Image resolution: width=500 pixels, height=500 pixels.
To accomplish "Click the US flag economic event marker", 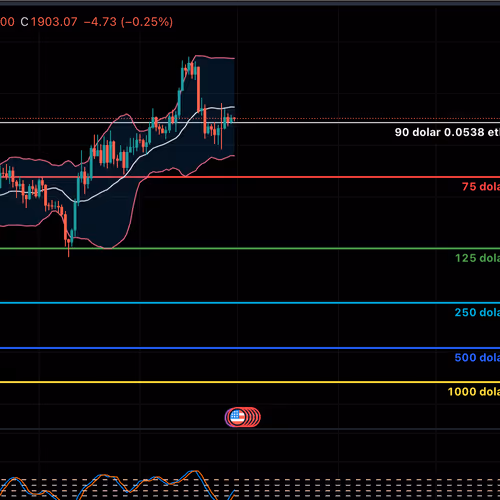I will (x=237, y=417).
